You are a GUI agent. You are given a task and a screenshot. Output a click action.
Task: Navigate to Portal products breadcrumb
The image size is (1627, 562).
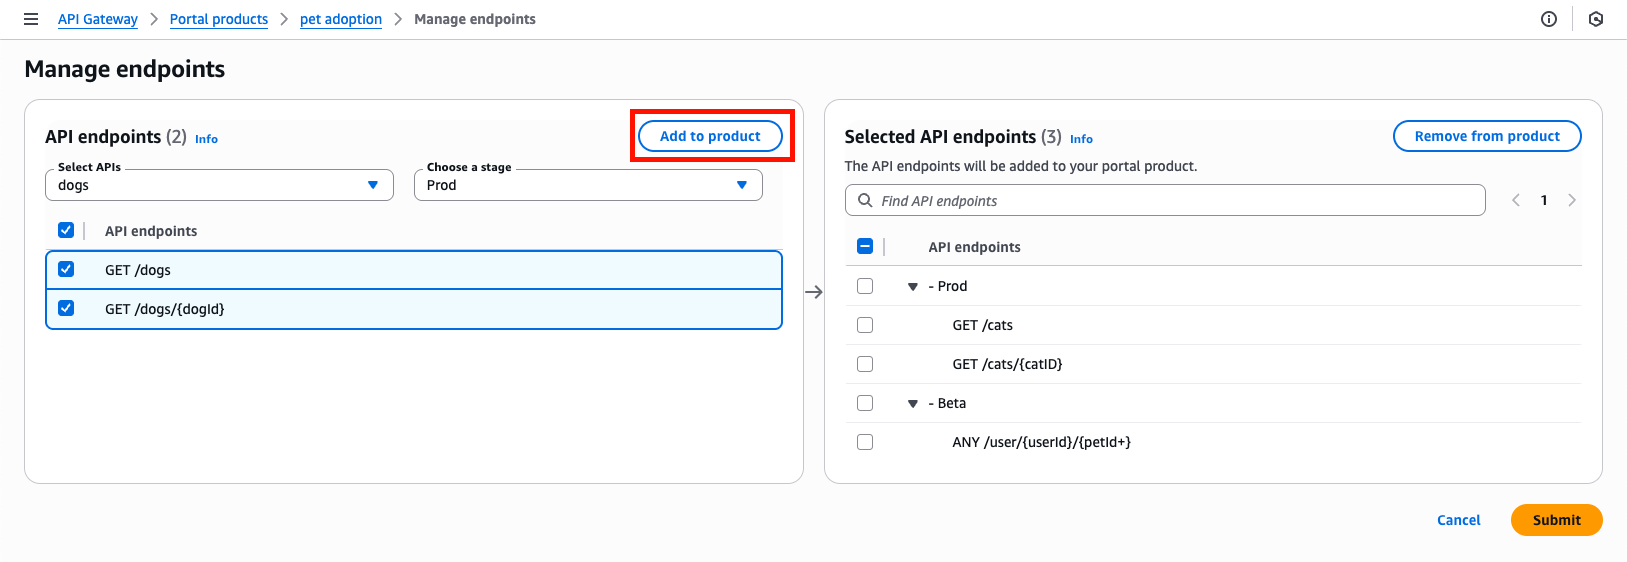point(219,19)
